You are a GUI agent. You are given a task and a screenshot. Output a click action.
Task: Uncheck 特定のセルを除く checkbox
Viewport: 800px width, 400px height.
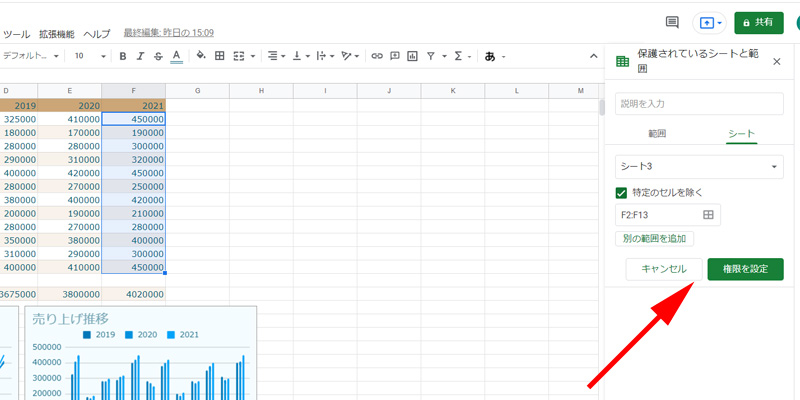621,193
